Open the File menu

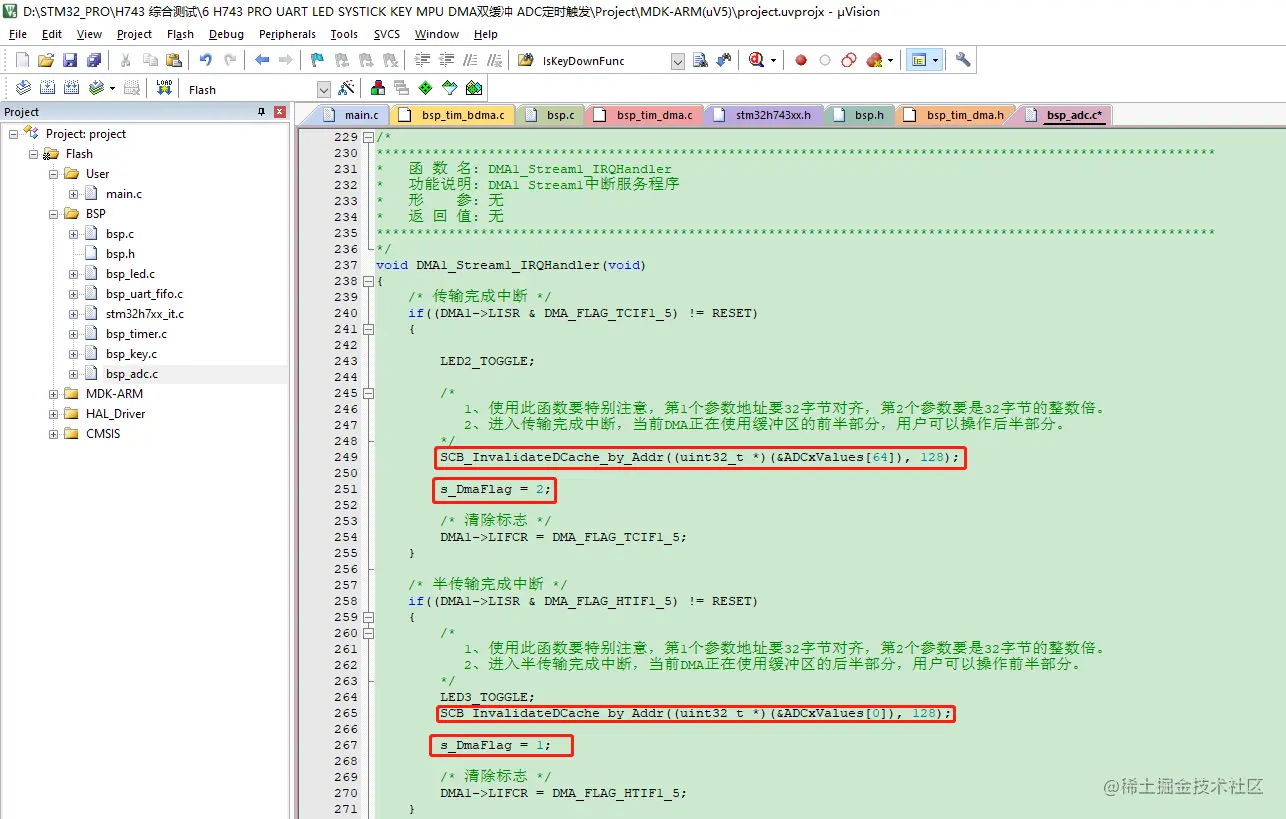tap(18, 34)
